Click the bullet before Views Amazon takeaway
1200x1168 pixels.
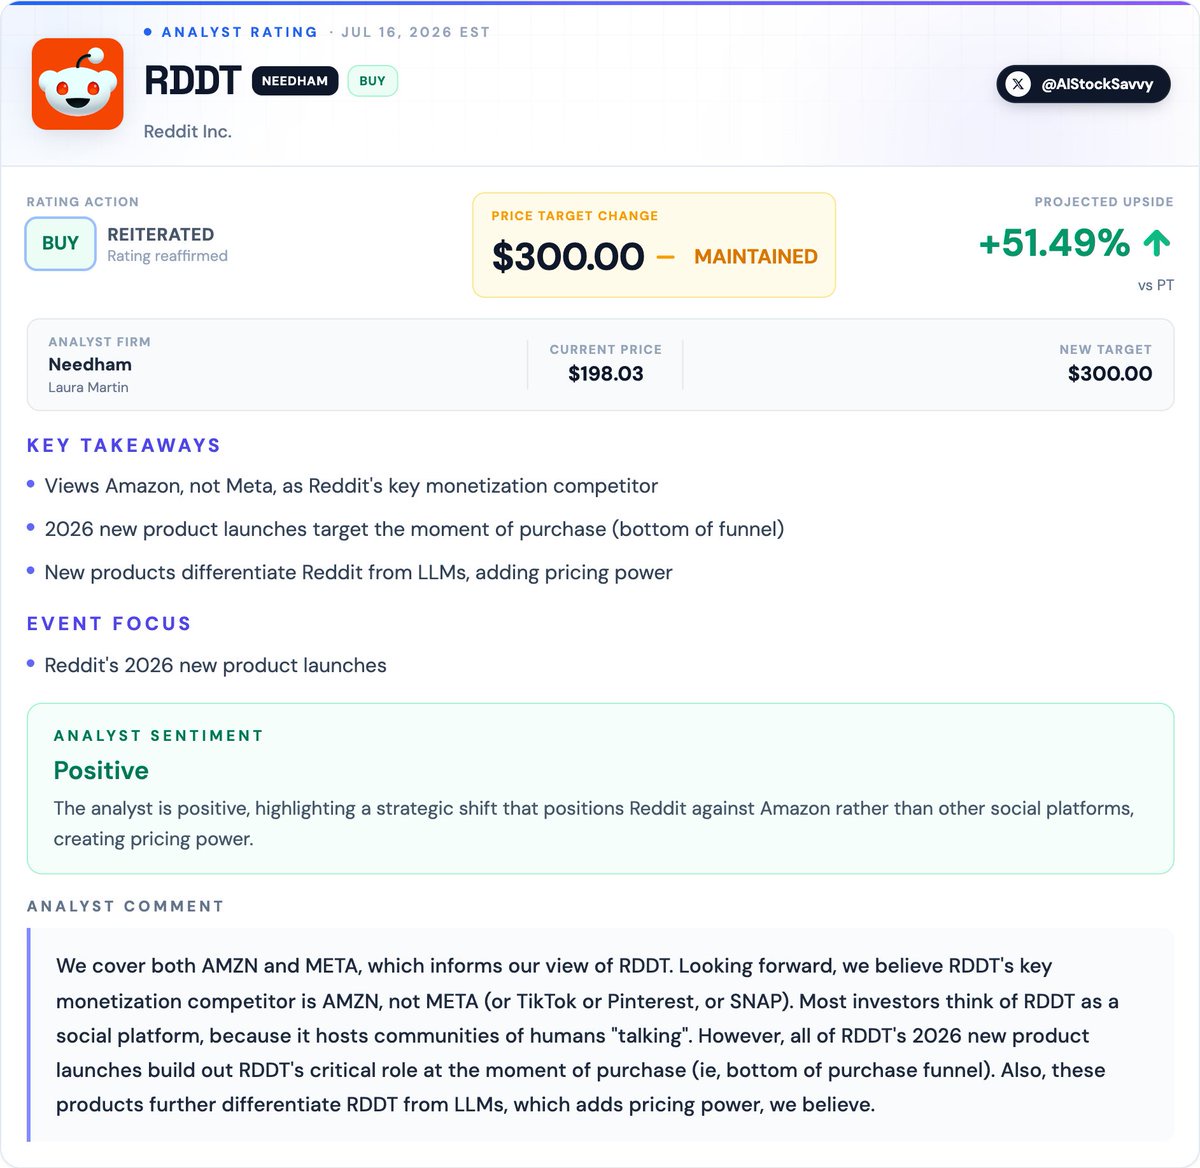31,485
